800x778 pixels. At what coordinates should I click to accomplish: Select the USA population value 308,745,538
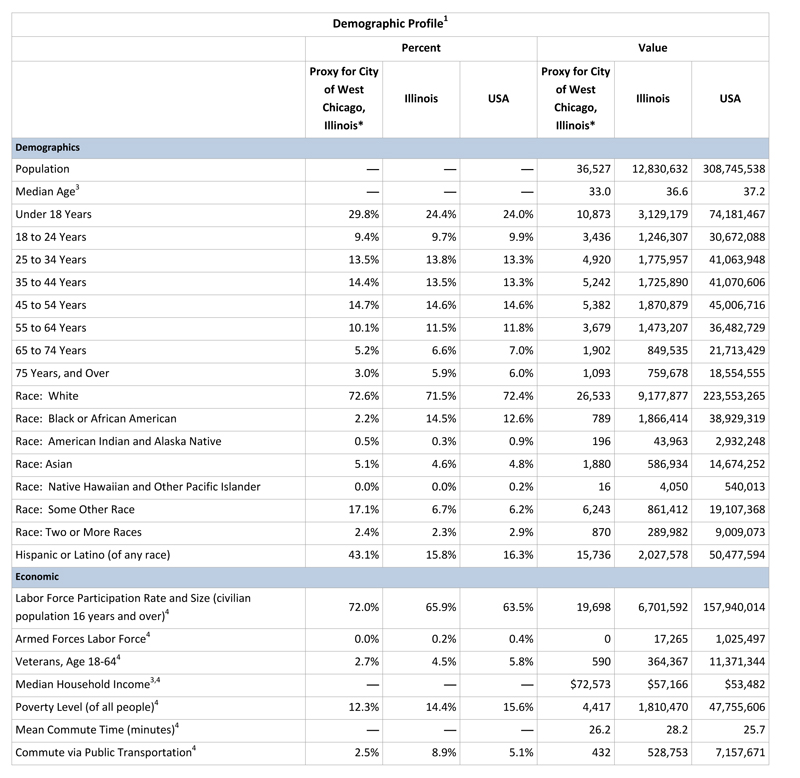click(x=734, y=169)
